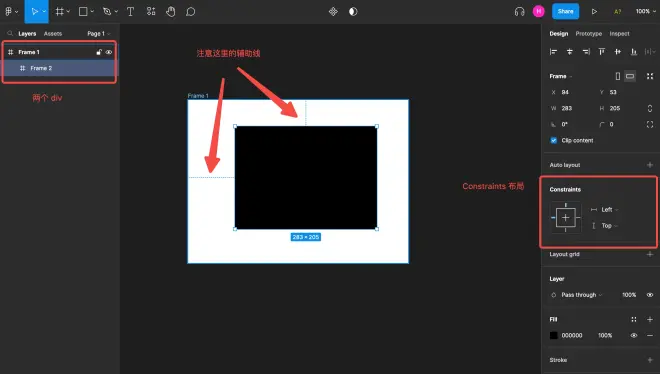This screenshot has height=374, width=660.
Task: Switch to the Inspect tab
Action: coord(619,34)
